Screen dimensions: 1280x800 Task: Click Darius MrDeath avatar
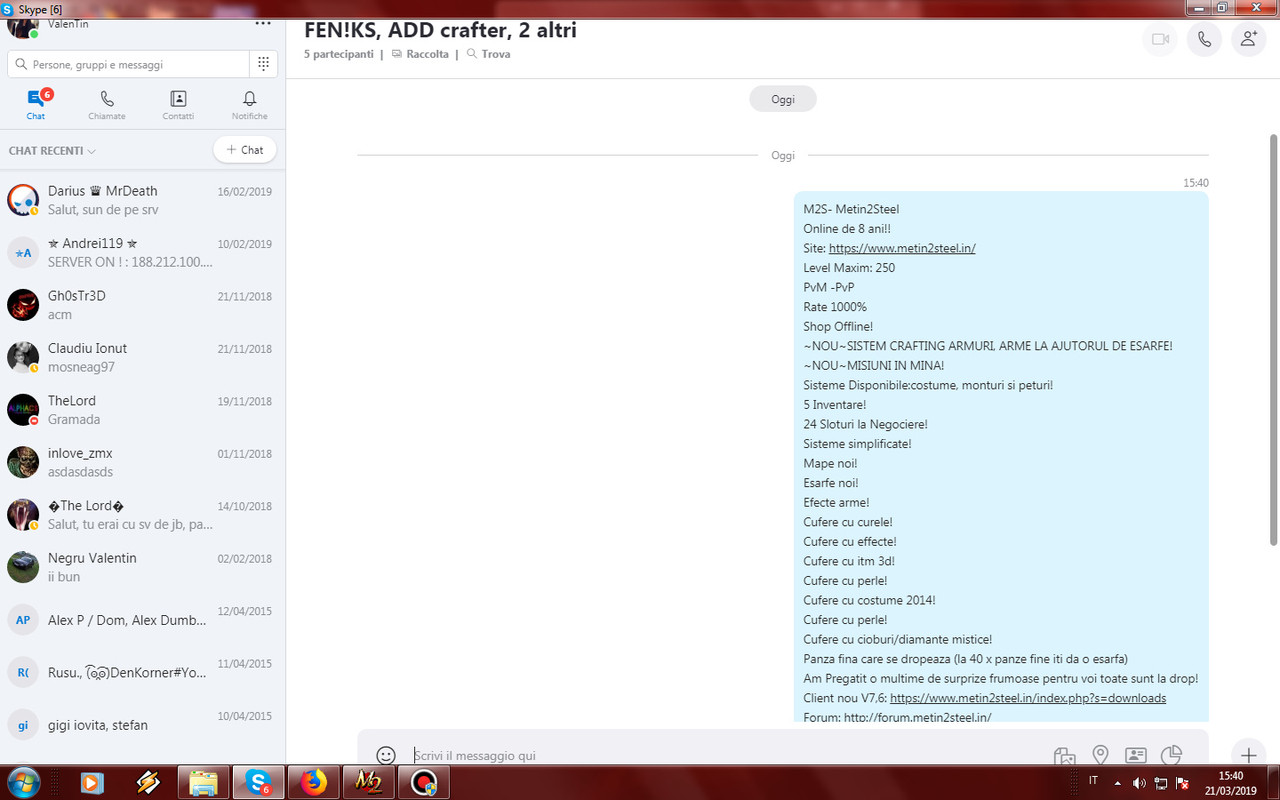point(23,200)
